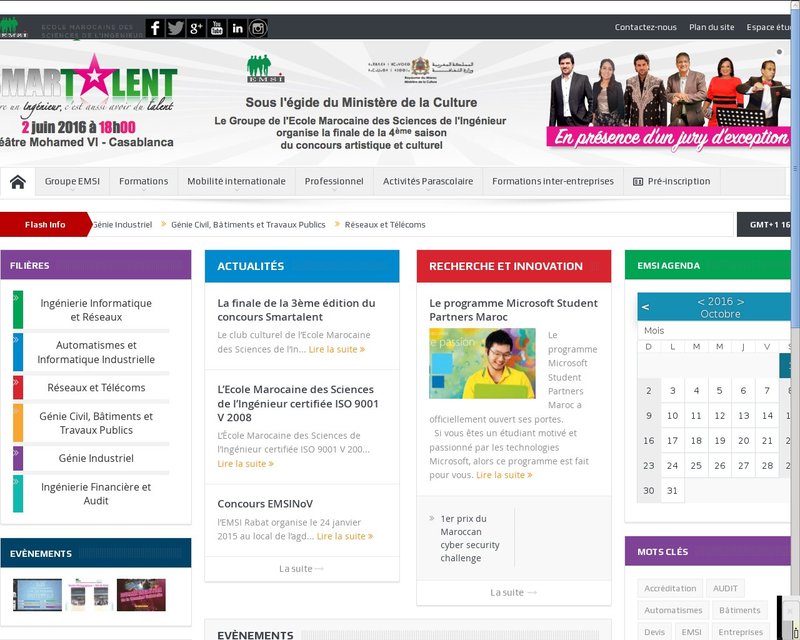Image resolution: width=800 pixels, height=640 pixels.
Task: Click Génie Civil, Bâtiments ticker link
Action: [x=248, y=225]
